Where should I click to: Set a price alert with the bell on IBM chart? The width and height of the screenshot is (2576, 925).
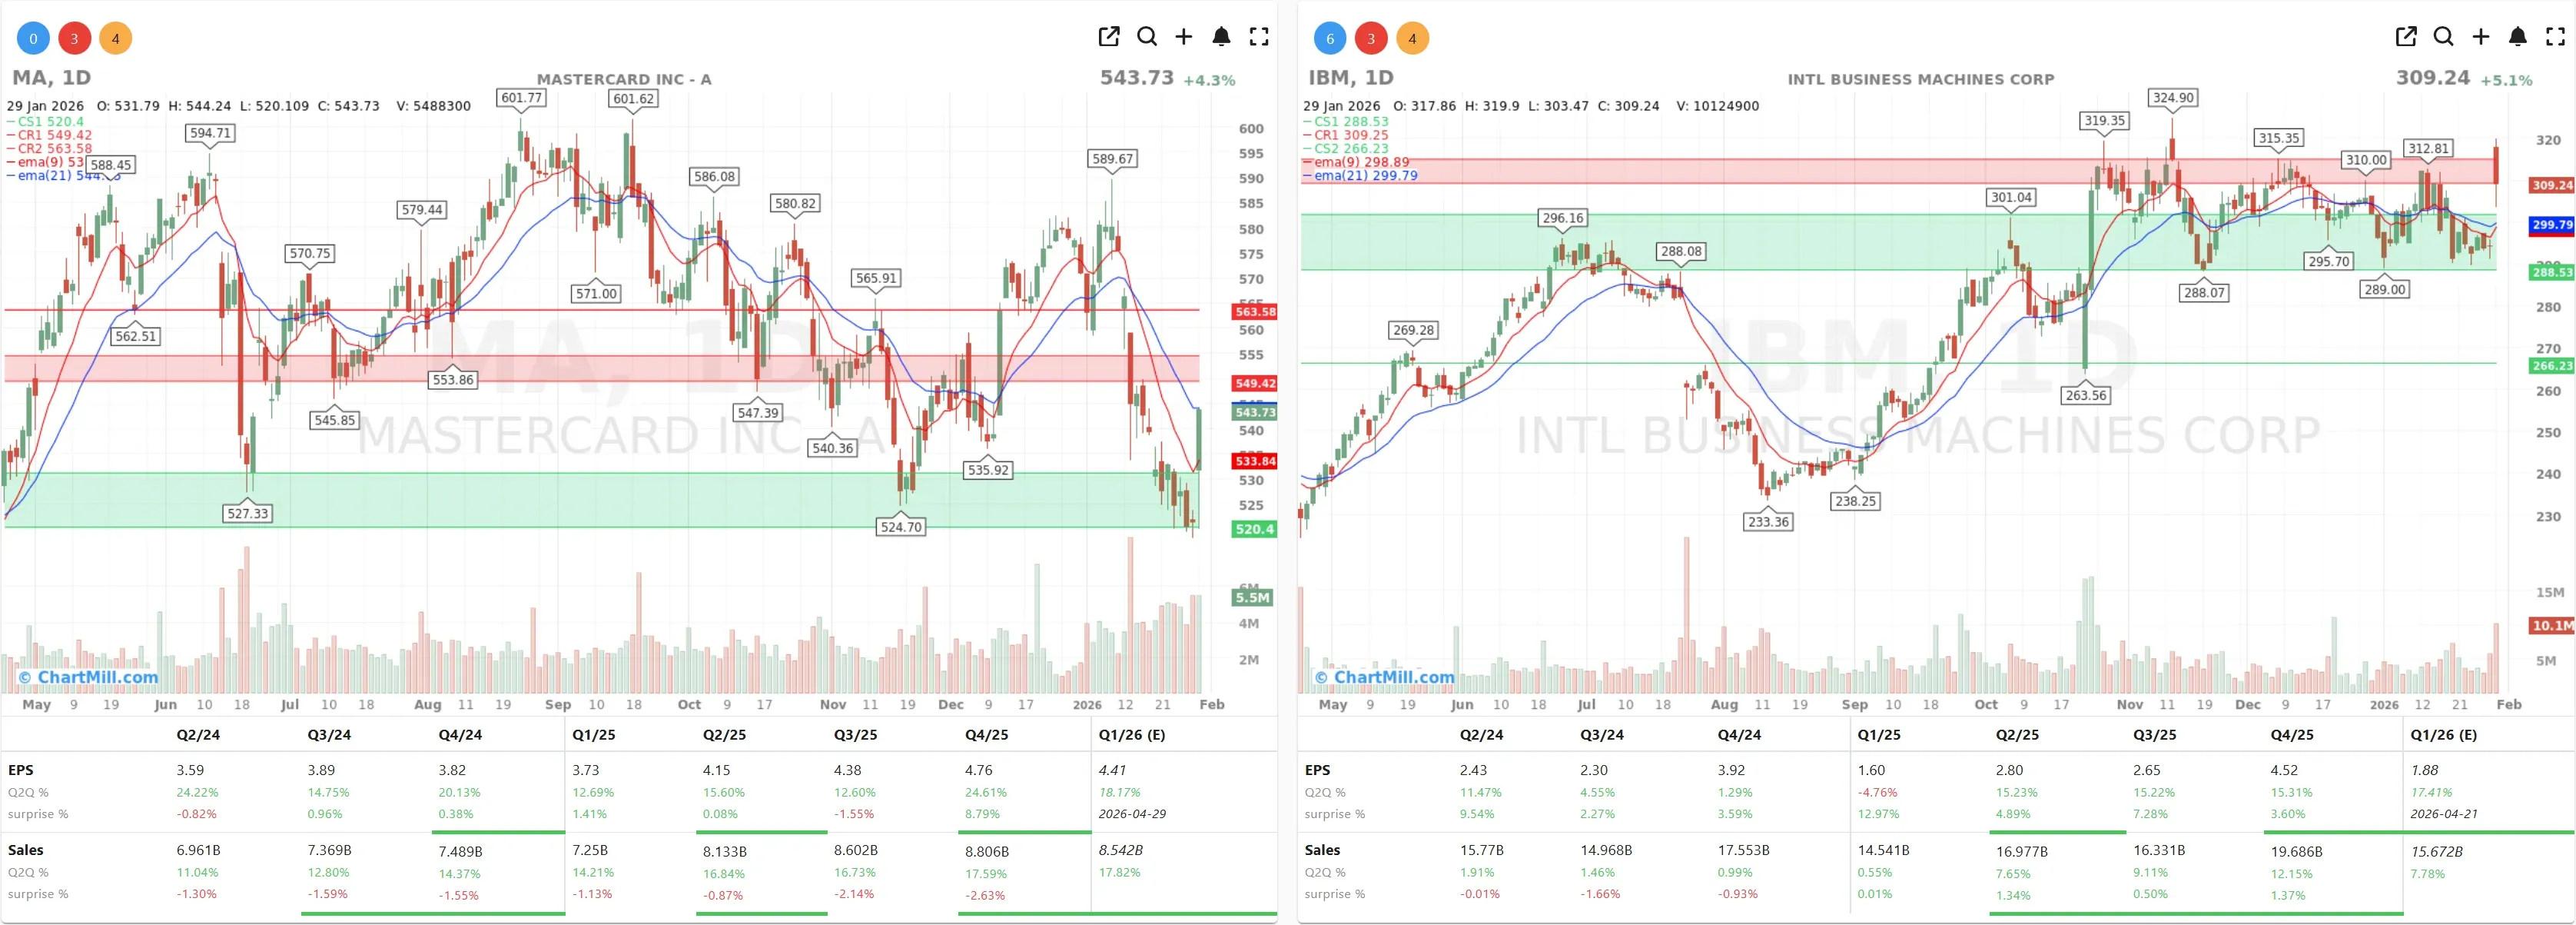2518,37
